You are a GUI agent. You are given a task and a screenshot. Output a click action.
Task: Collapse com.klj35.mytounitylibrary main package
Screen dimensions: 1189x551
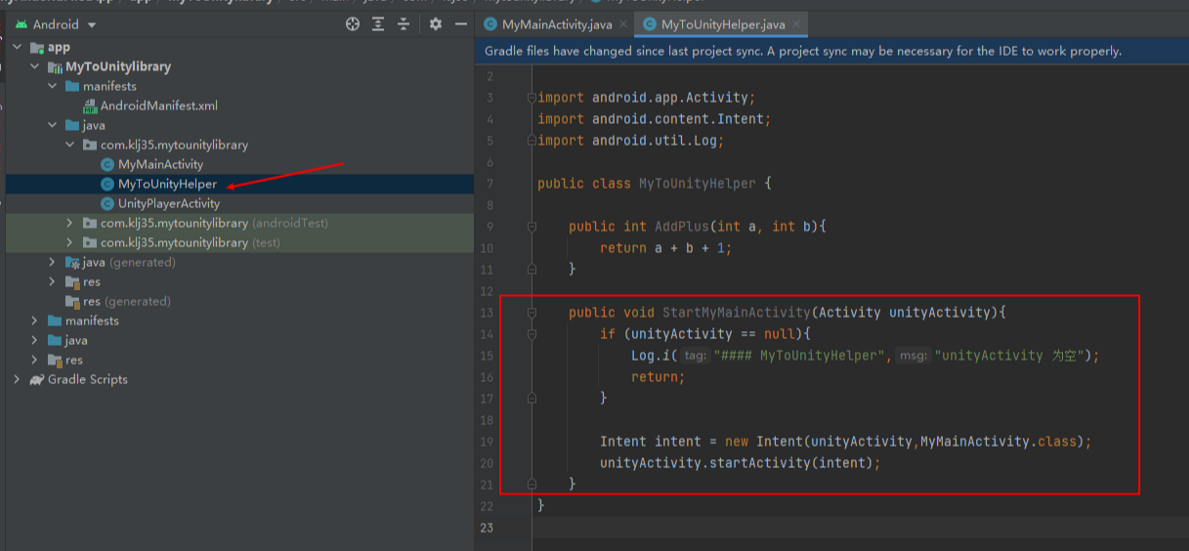(69, 145)
